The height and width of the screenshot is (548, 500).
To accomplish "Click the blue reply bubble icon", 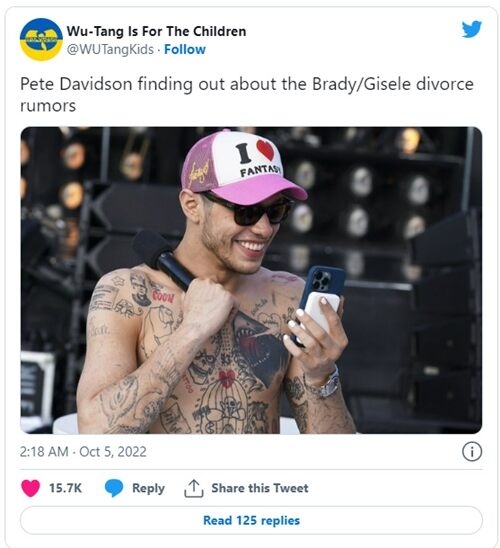I will click(x=114, y=488).
